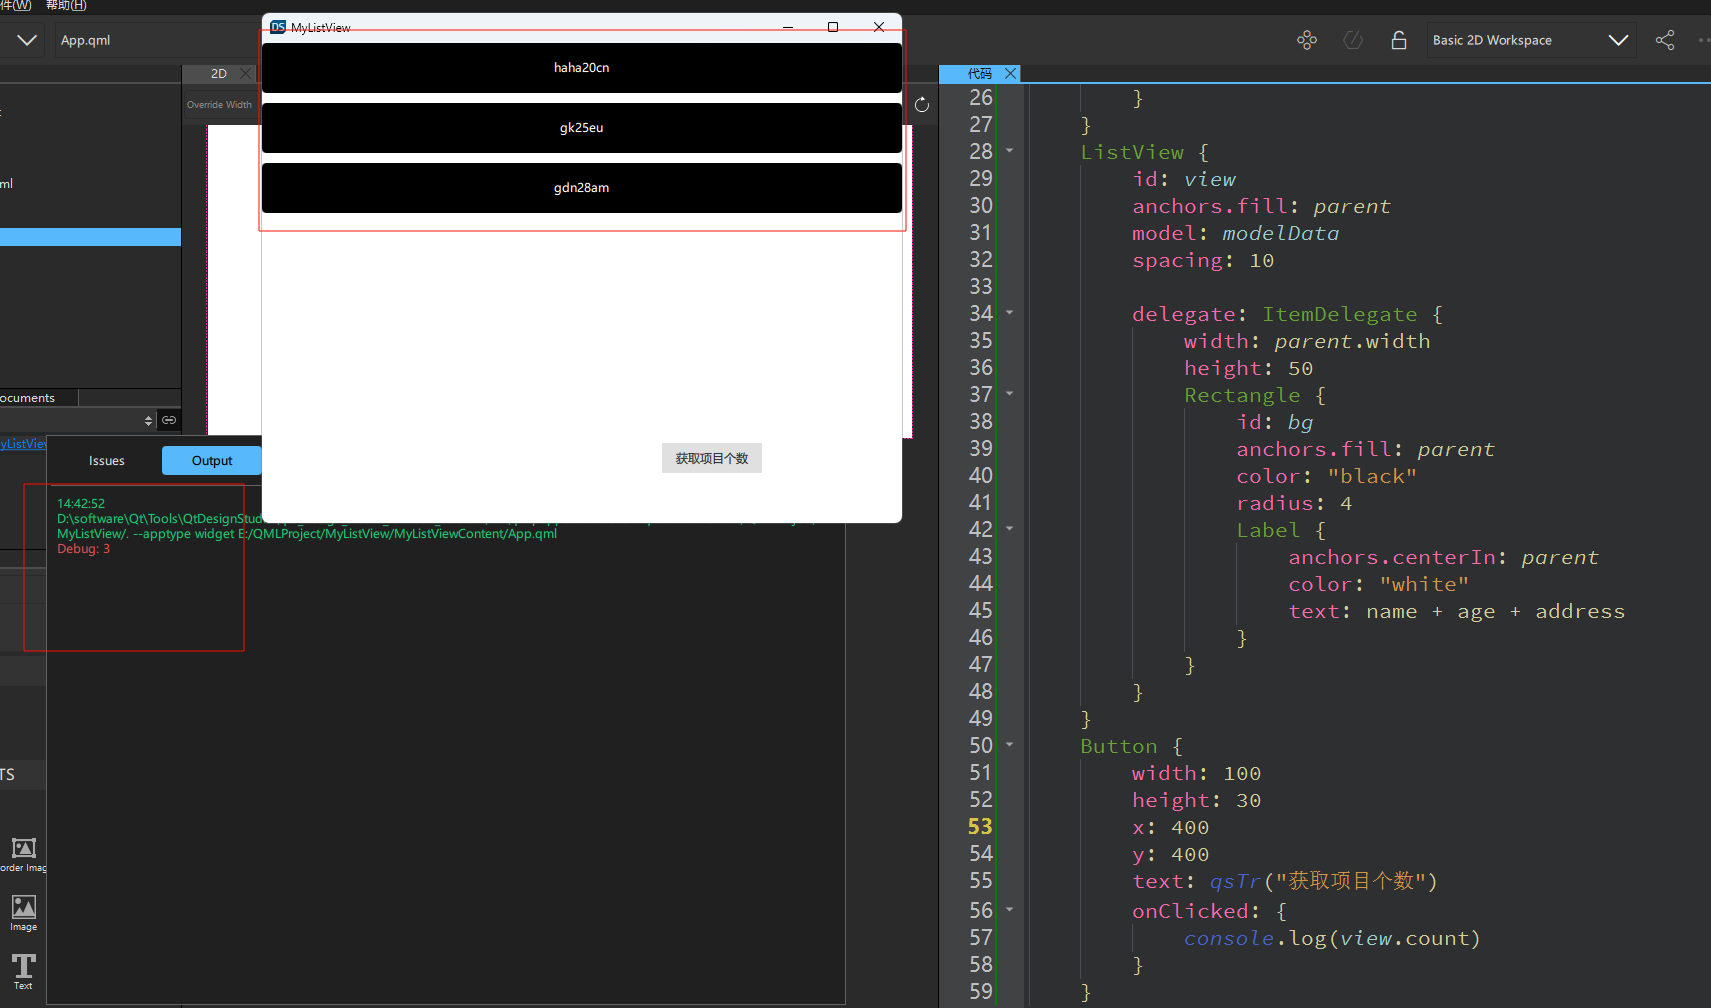This screenshot has height=1008, width=1711.
Task: Reset the 2D view with the refresh icon
Action: [922, 105]
